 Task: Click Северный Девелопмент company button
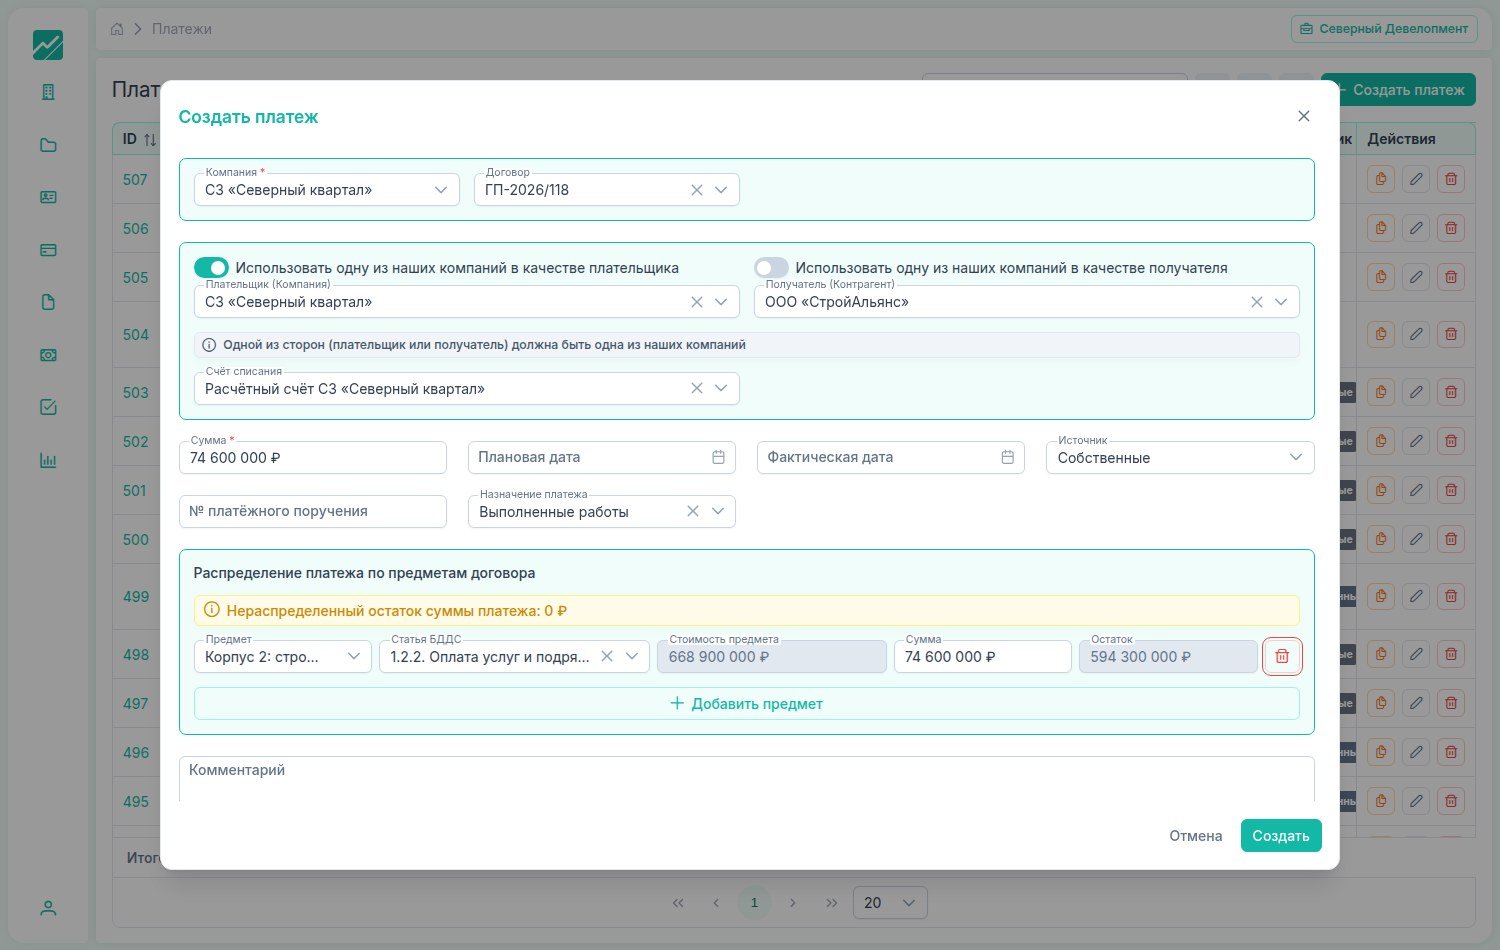1384,29
